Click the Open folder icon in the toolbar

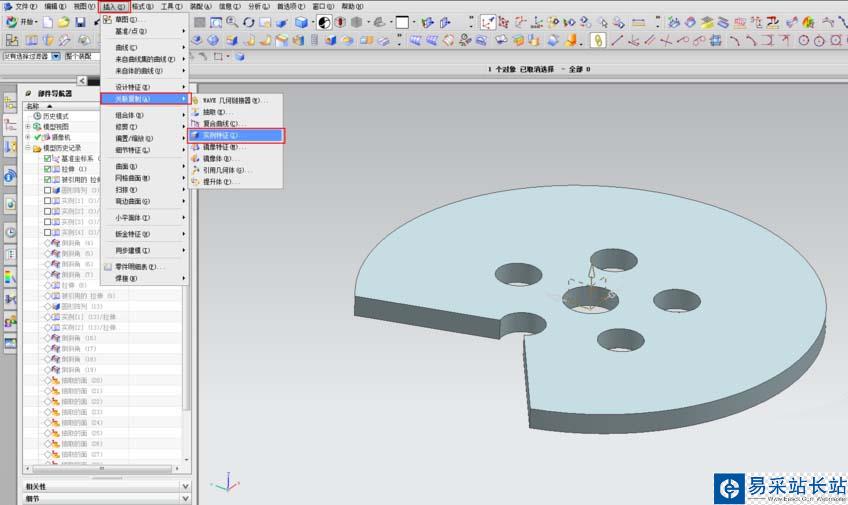[63, 22]
